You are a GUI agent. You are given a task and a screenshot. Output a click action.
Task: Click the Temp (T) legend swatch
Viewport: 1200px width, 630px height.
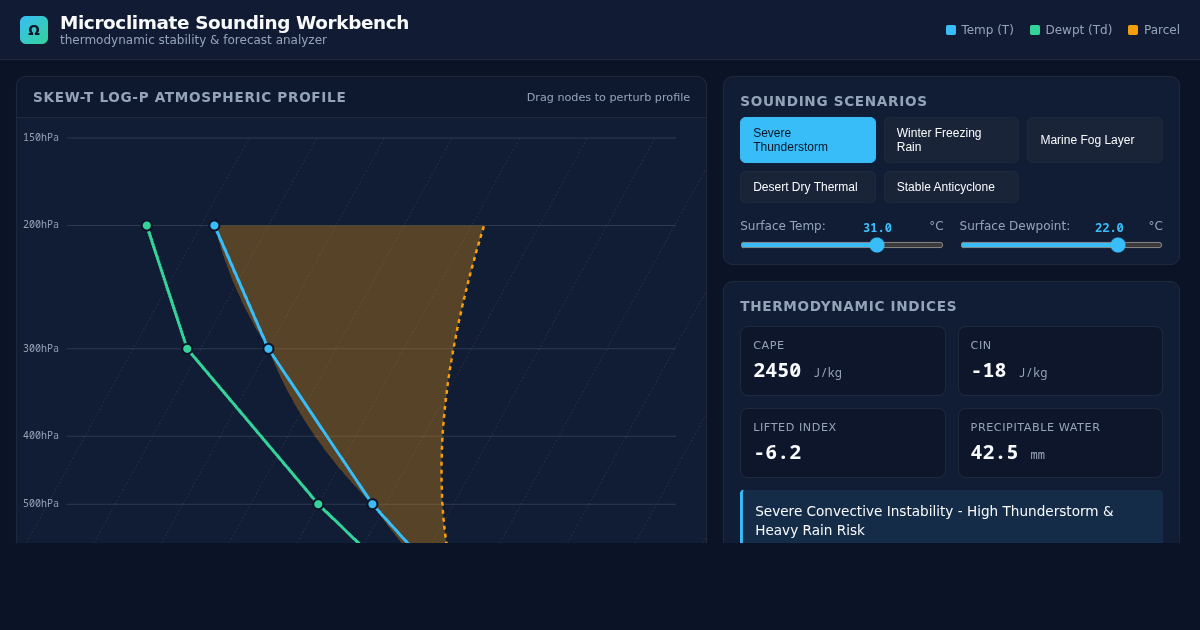(951, 30)
